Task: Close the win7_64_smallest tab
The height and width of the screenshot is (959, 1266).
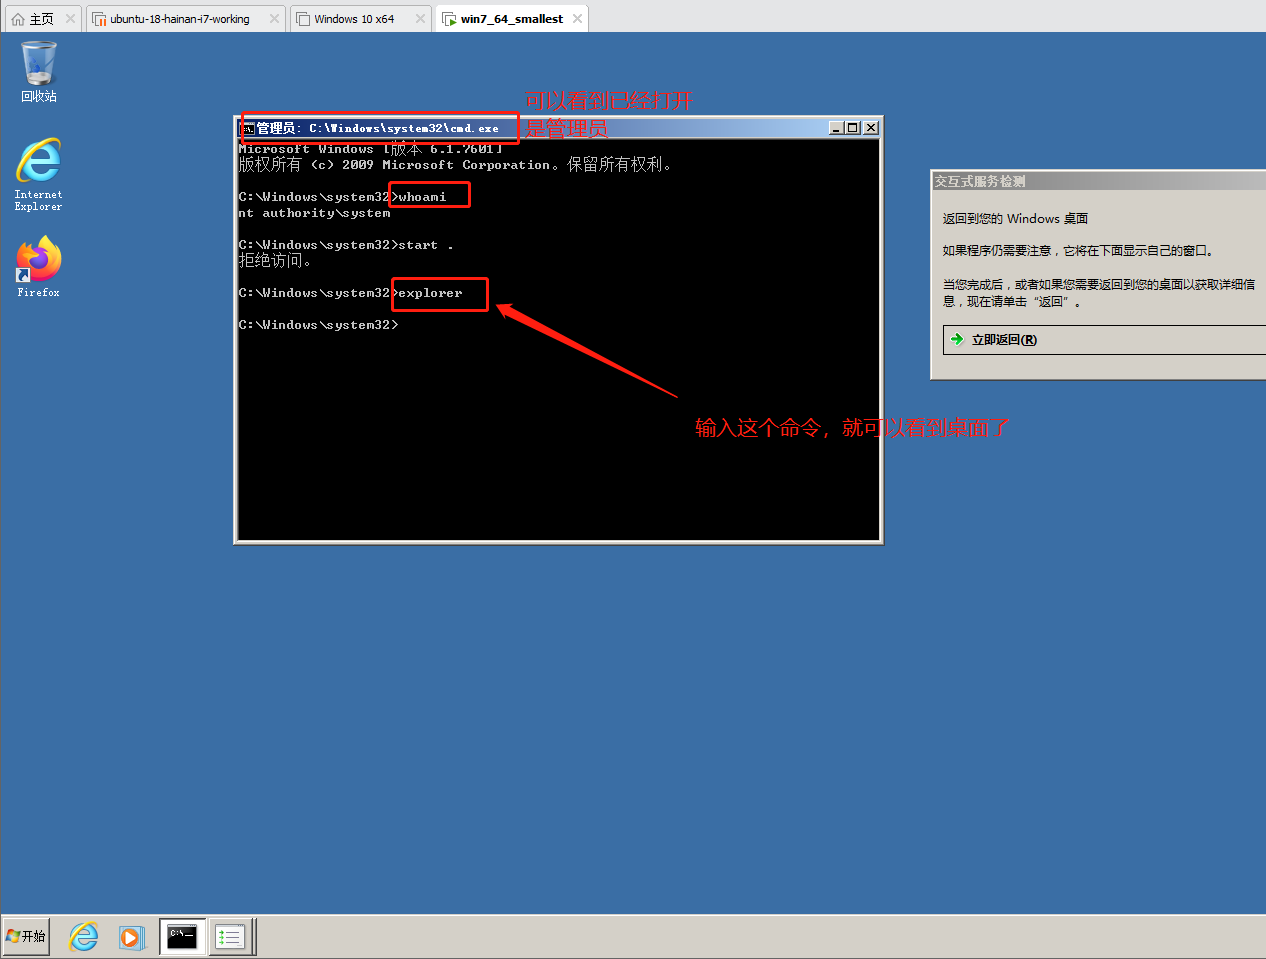Action: click(x=577, y=19)
